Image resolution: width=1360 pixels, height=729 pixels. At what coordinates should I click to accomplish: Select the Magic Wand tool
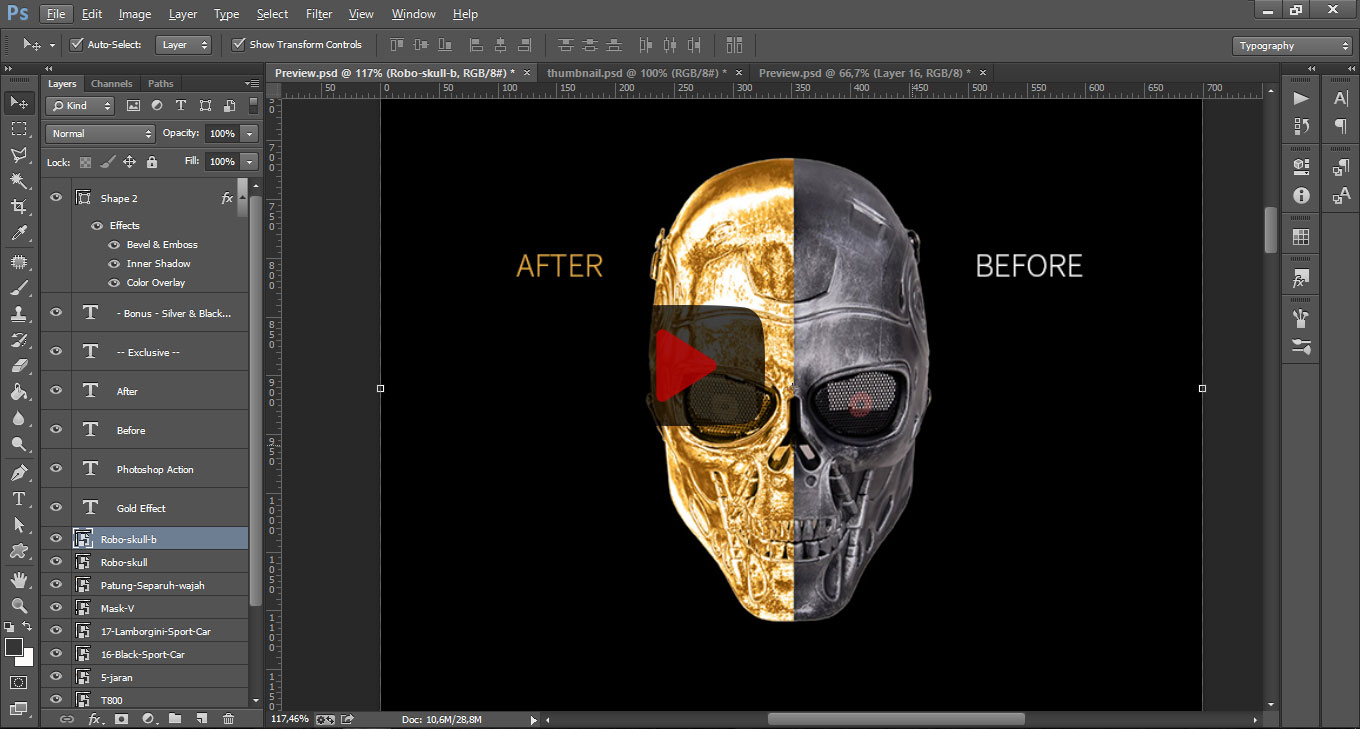point(18,181)
